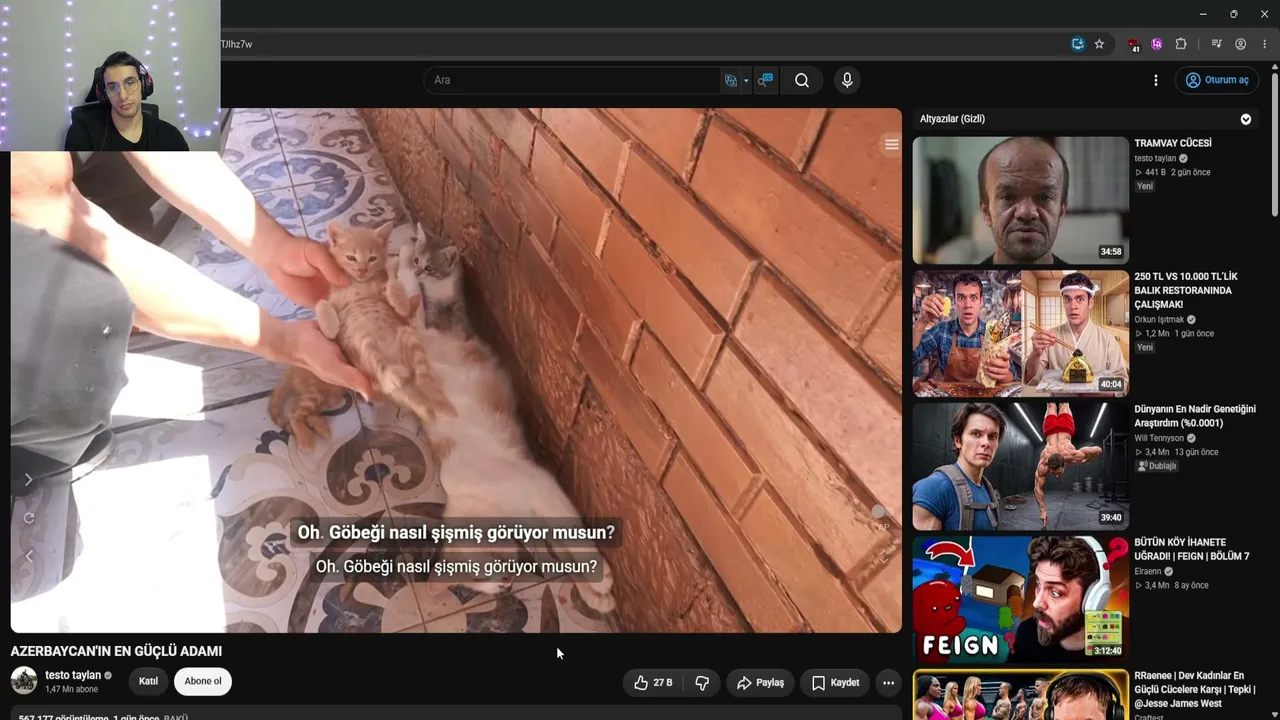Collapse the 'Altyazılar (Gizli)' panel chevron

pyautogui.click(x=1246, y=119)
